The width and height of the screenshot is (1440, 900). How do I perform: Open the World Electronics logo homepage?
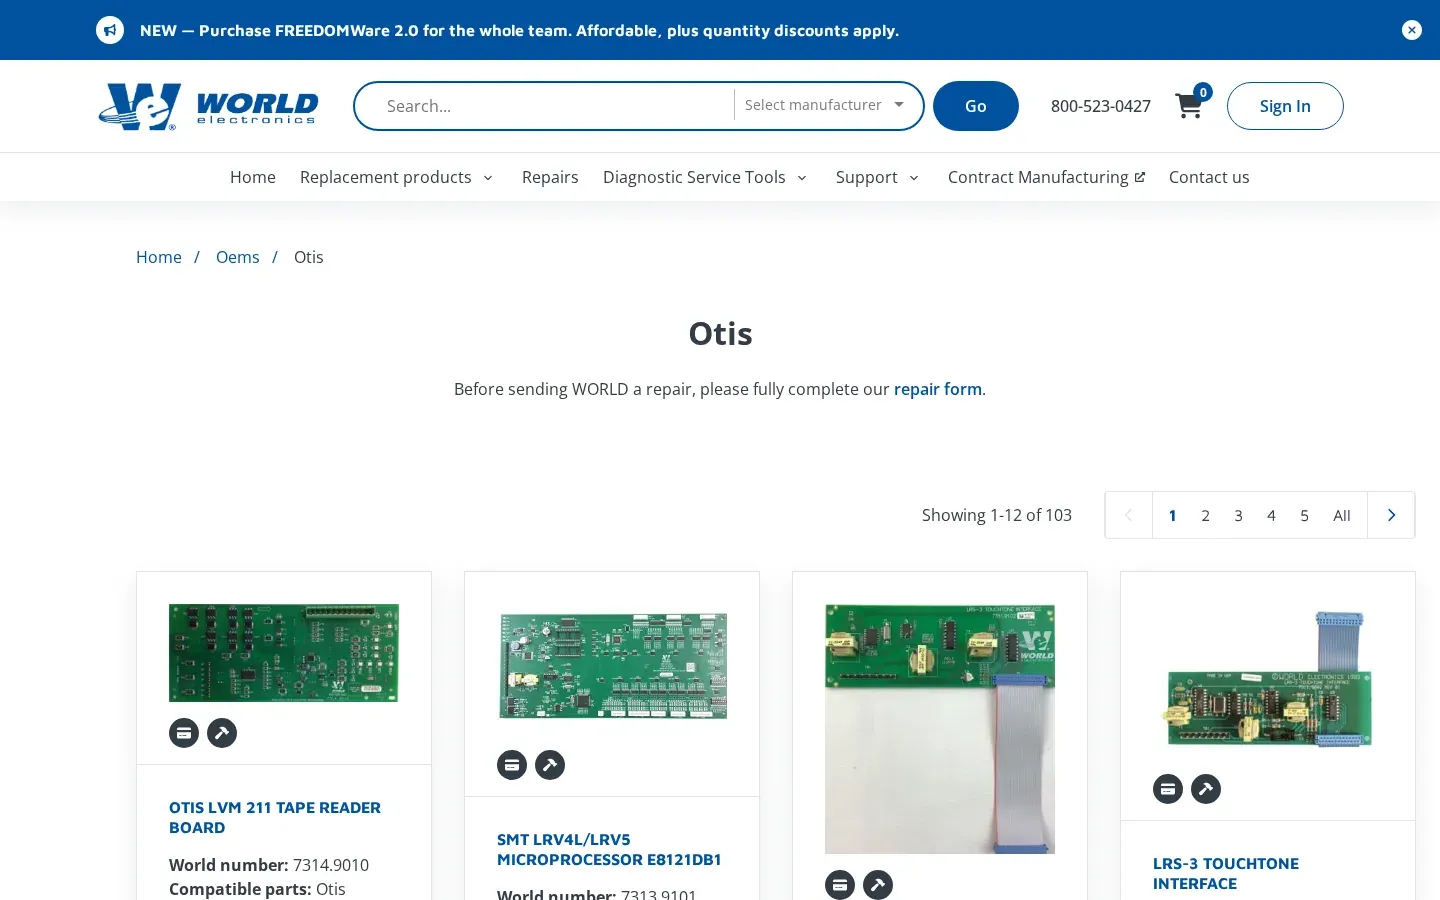(x=208, y=106)
